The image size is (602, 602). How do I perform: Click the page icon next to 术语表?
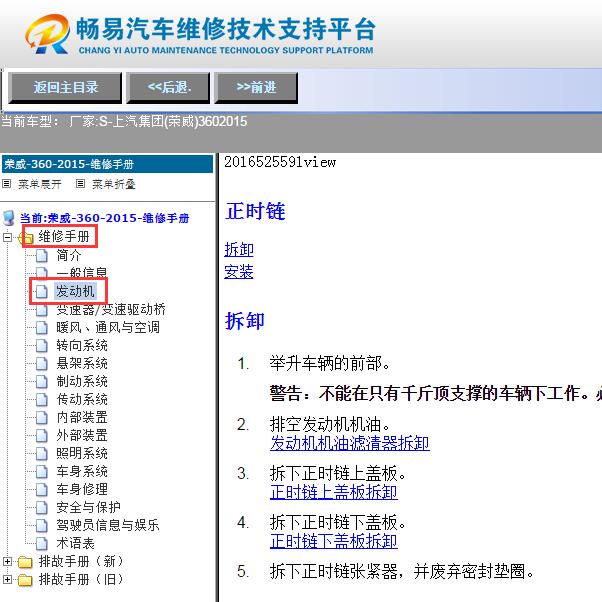pos(41,543)
